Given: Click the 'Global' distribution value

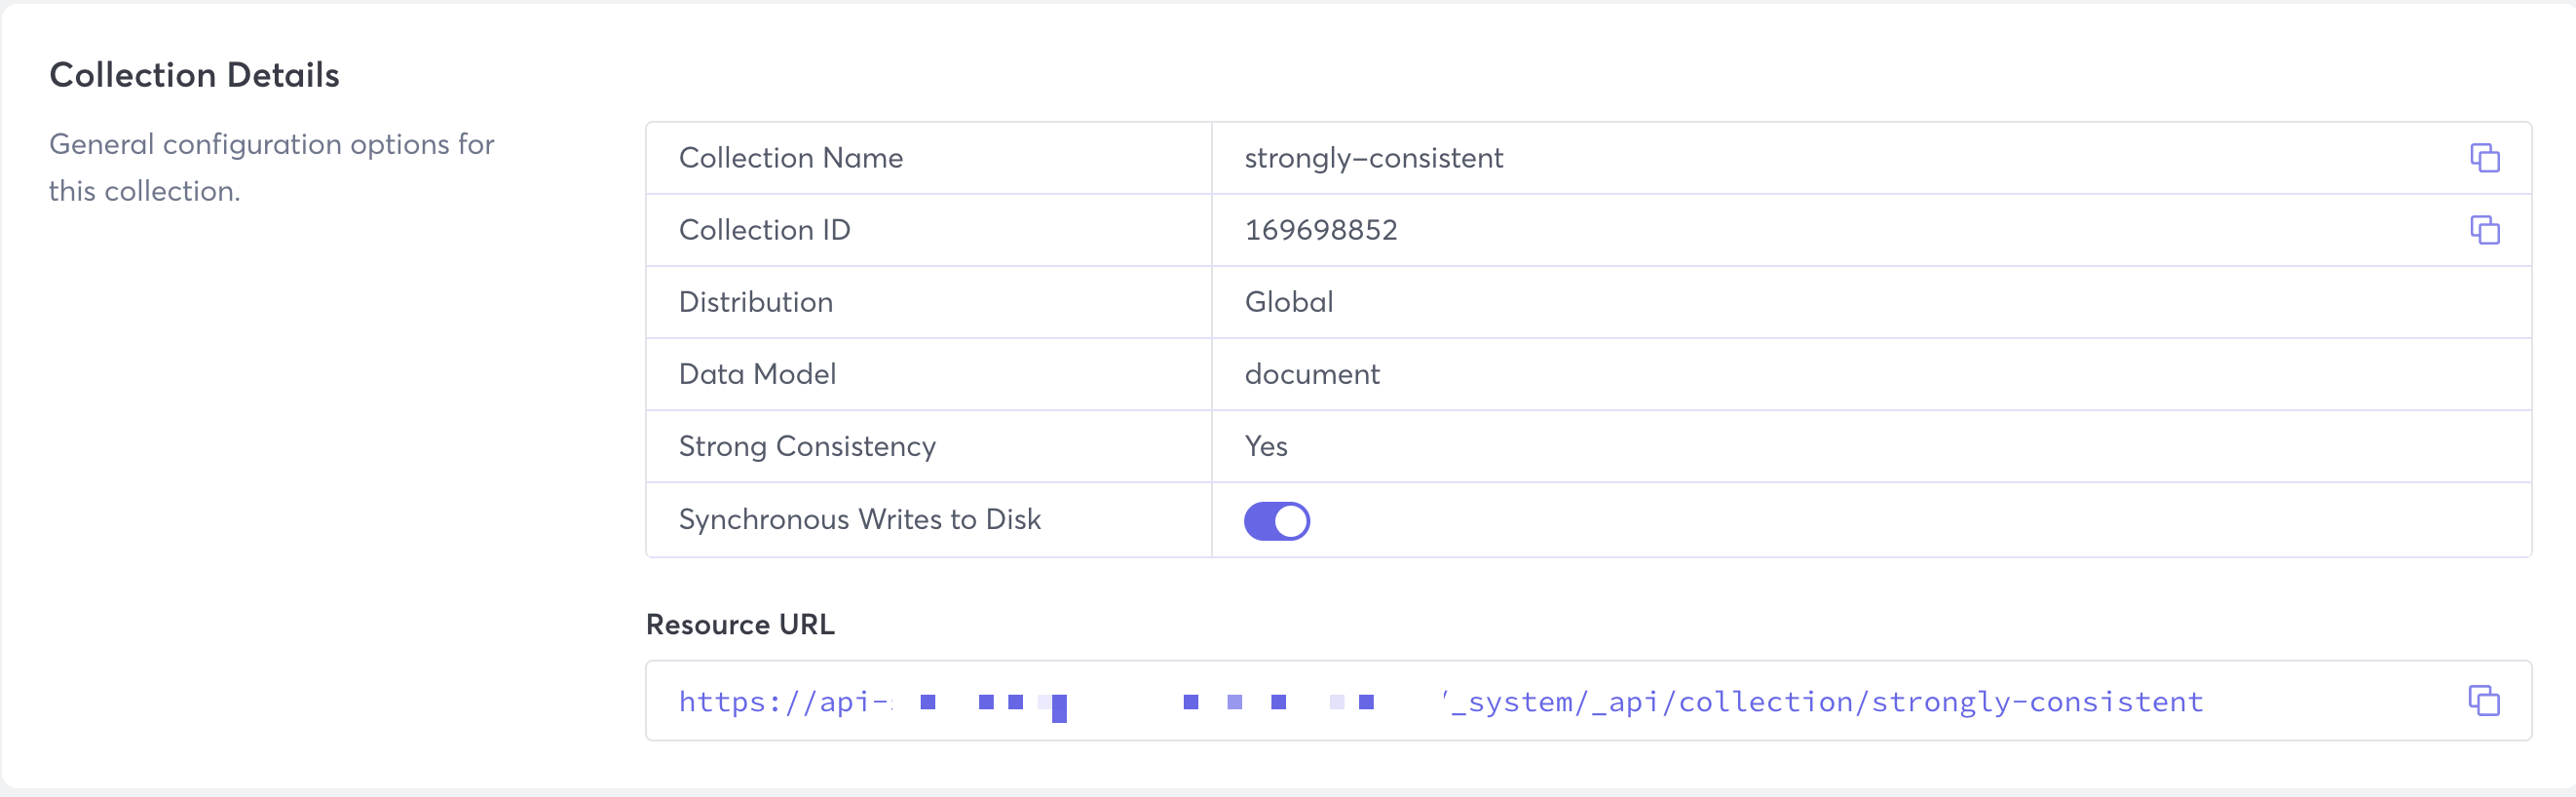Looking at the screenshot, I should point(1288,302).
